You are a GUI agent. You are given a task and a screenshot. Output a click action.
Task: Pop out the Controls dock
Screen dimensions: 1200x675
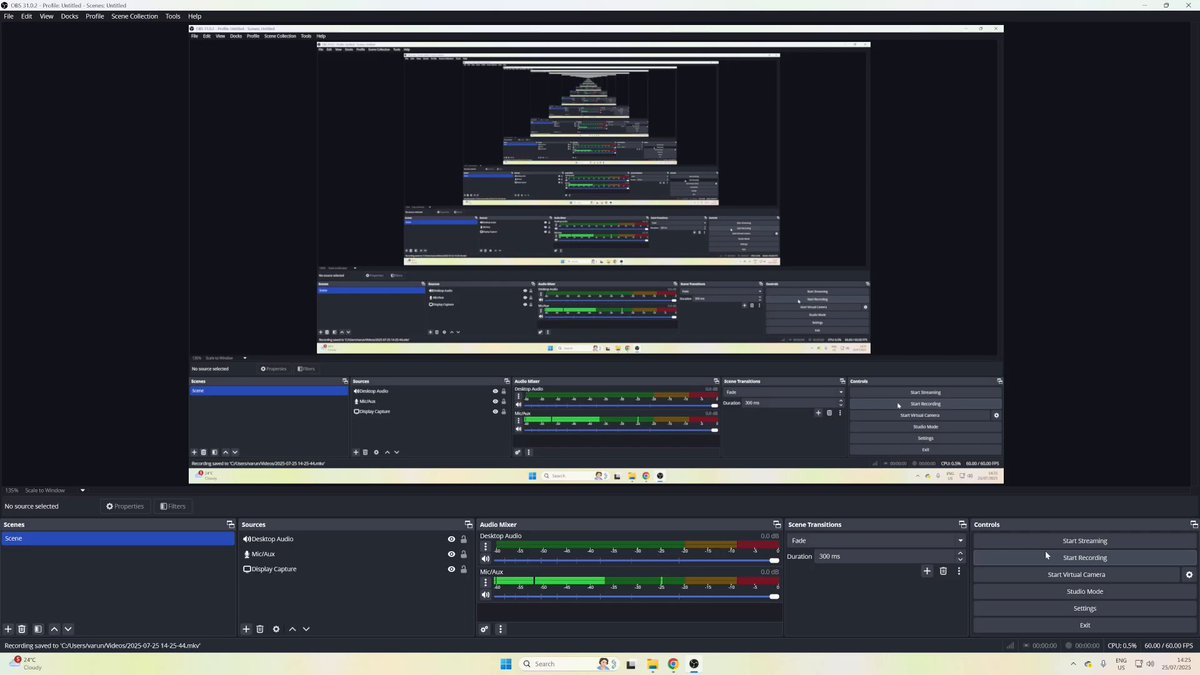(x=1194, y=524)
